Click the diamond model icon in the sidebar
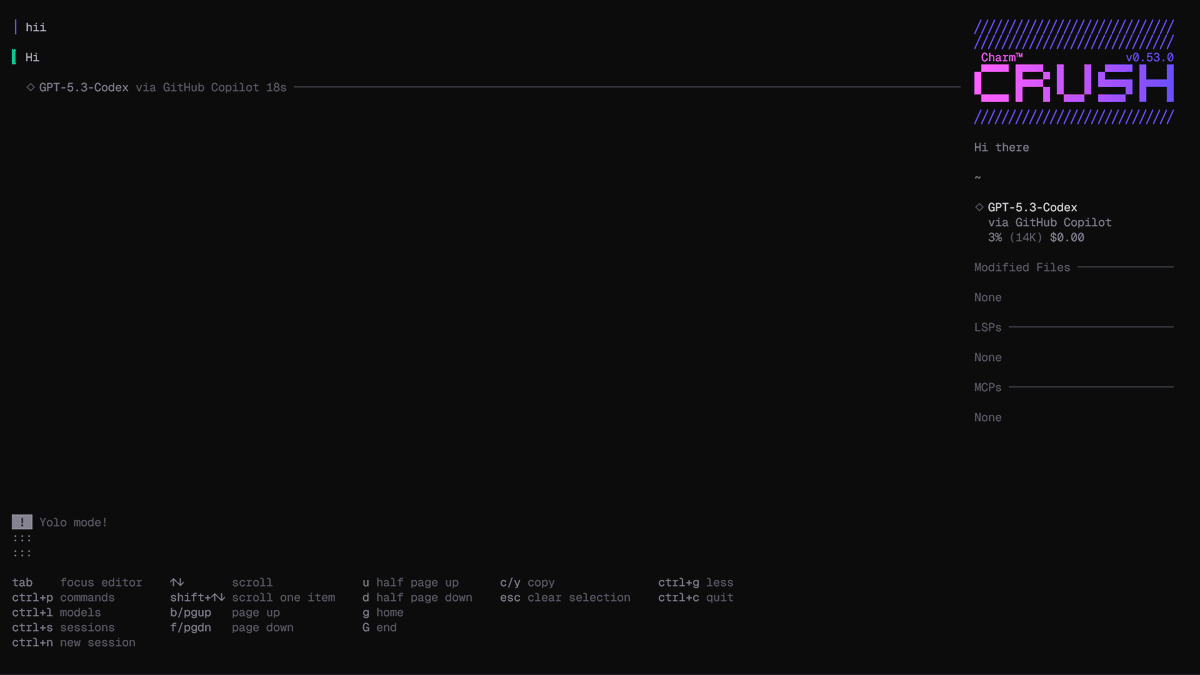Screen dimensions: 1200x675 coord(979,207)
